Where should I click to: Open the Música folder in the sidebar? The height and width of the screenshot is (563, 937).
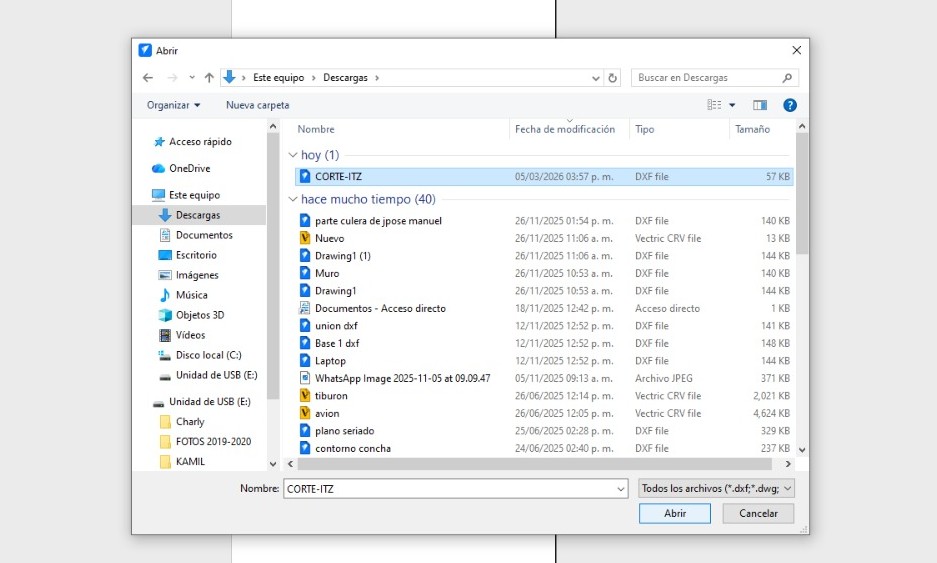click(183, 295)
